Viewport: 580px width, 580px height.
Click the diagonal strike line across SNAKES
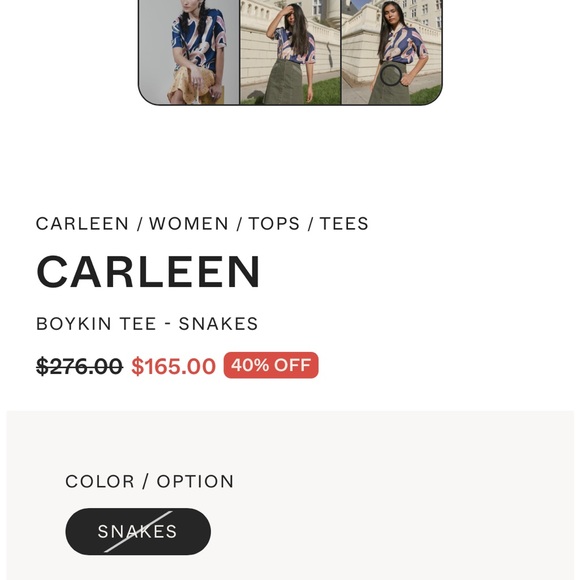pos(138,532)
